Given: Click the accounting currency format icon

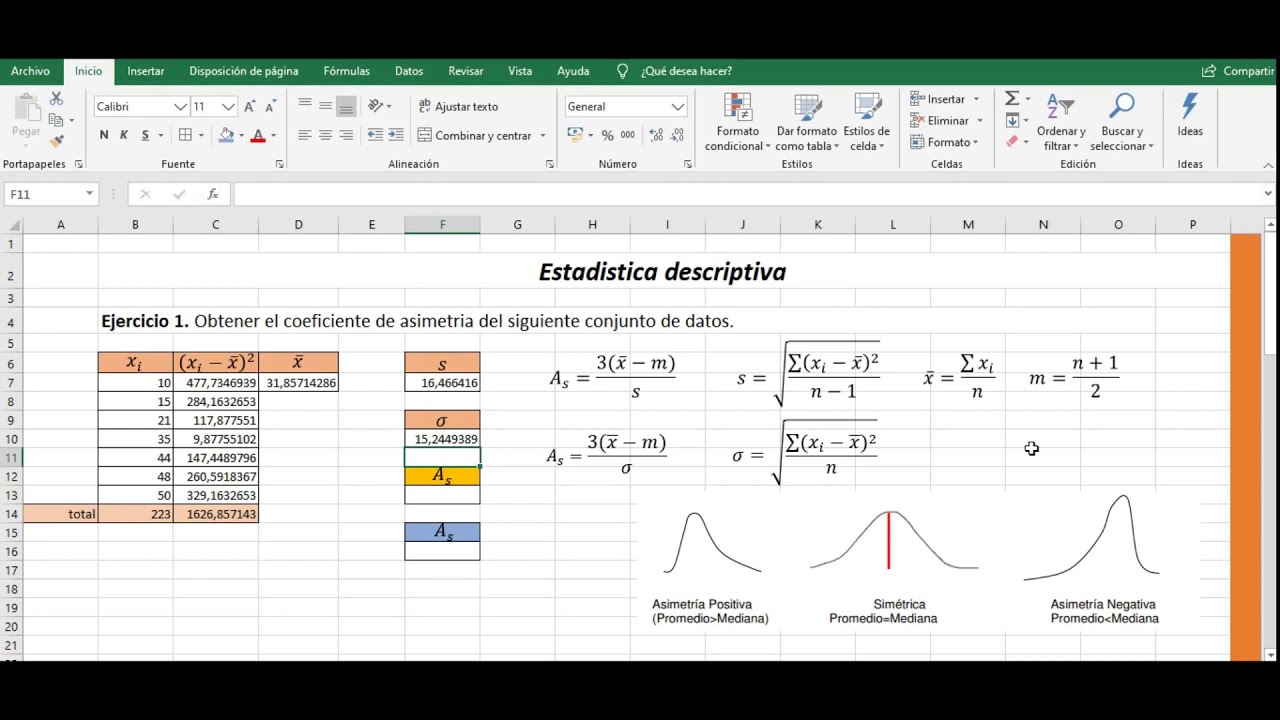Looking at the screenshot, I should pyautogui.click(x=574, y=135).
